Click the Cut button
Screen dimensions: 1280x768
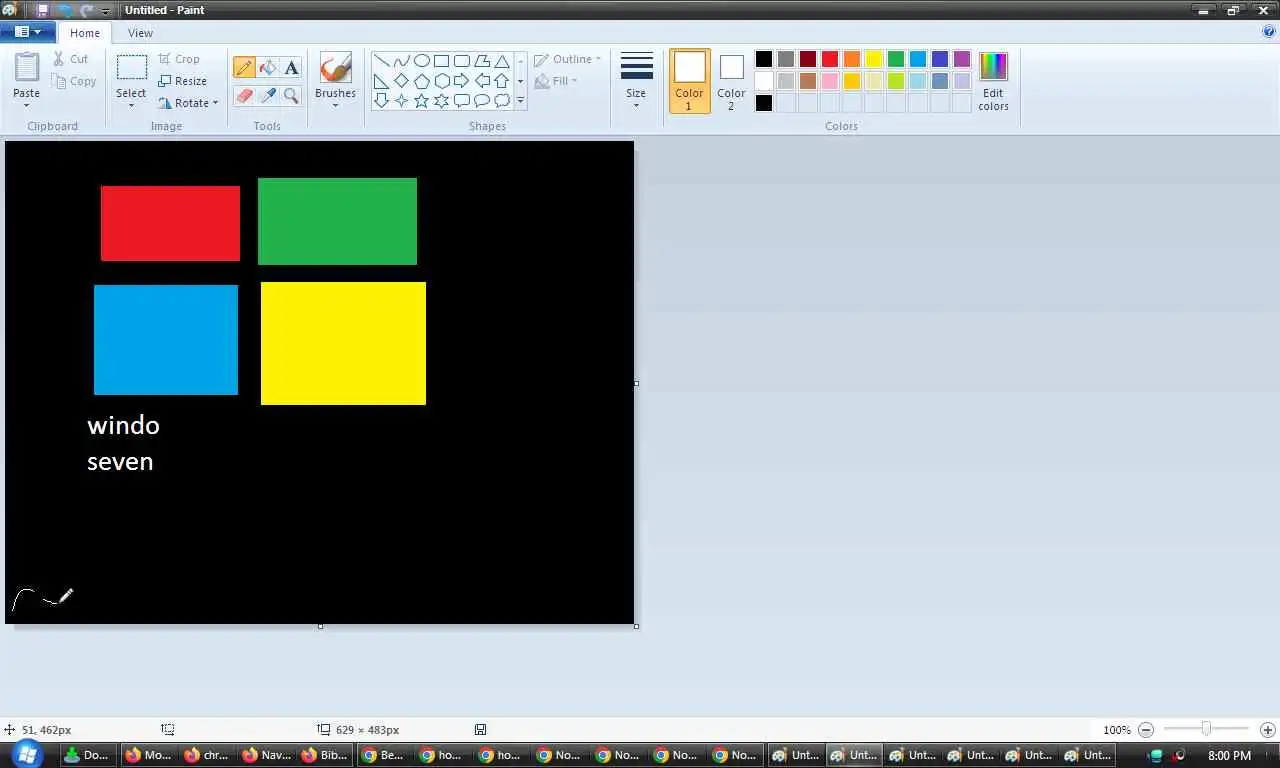[71, 59]
